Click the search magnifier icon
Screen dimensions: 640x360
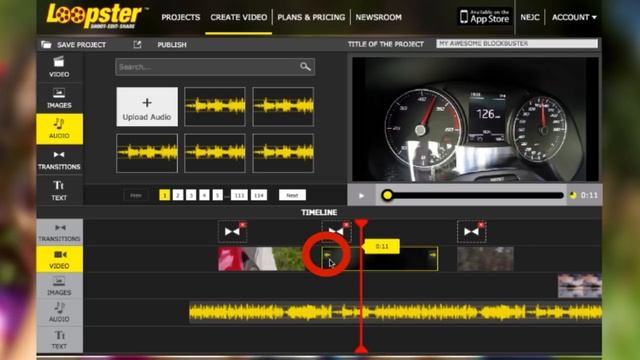coord(305,67)
